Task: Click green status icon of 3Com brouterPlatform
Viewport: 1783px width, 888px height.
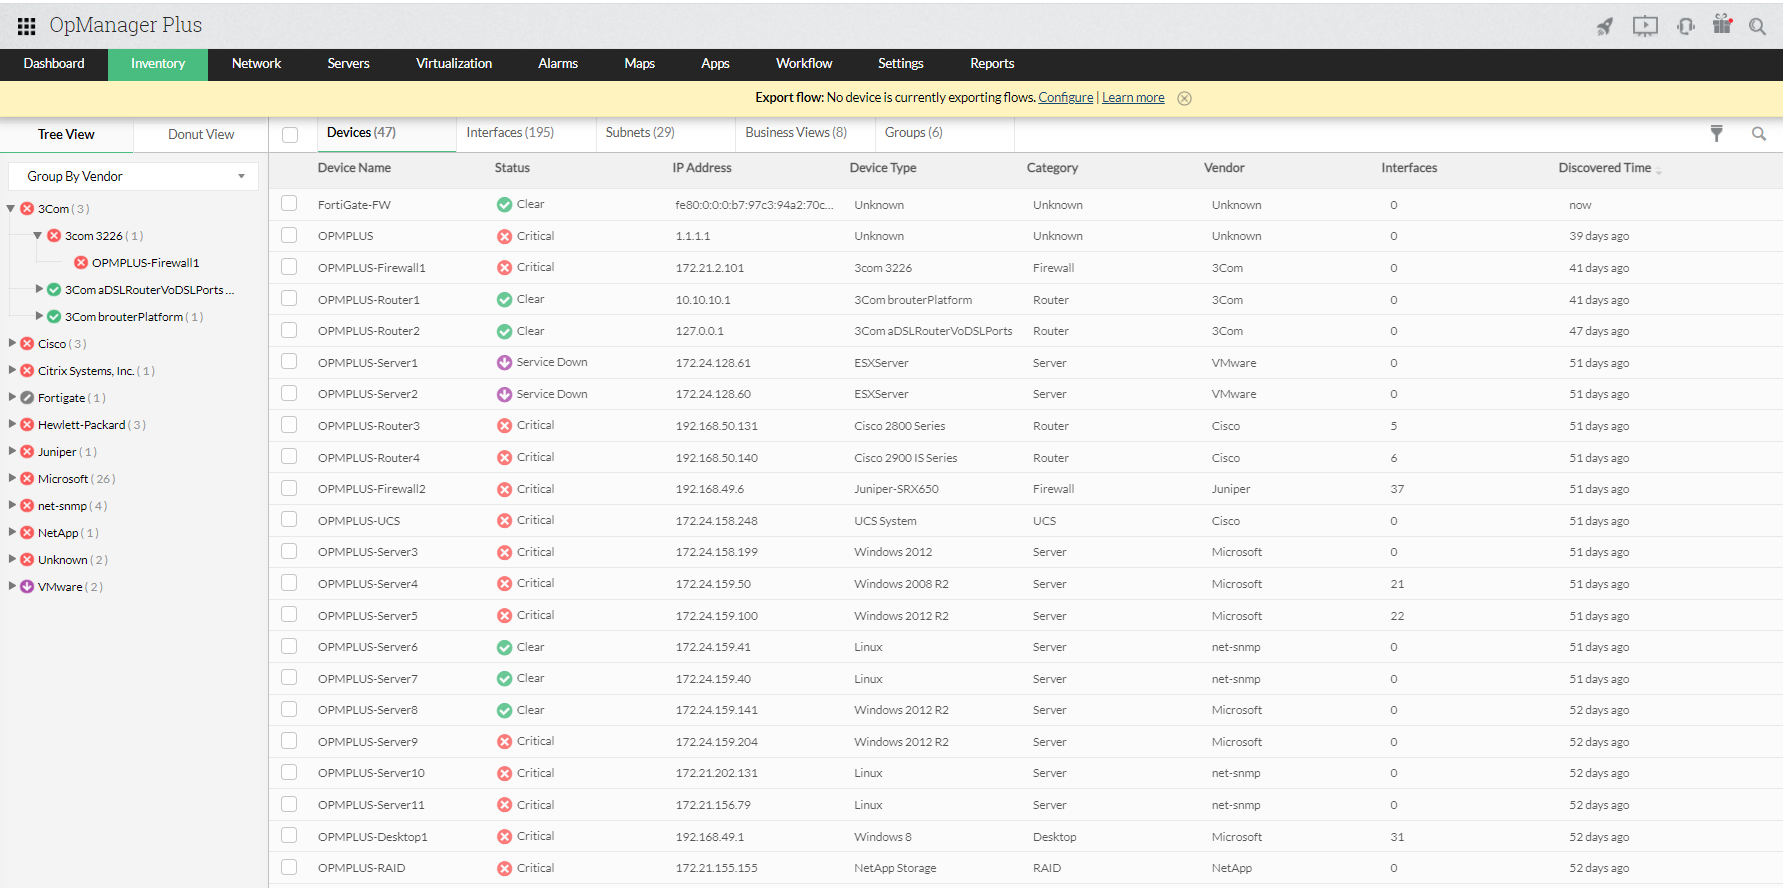Action: pyautogui.click(x=54, y=317)
